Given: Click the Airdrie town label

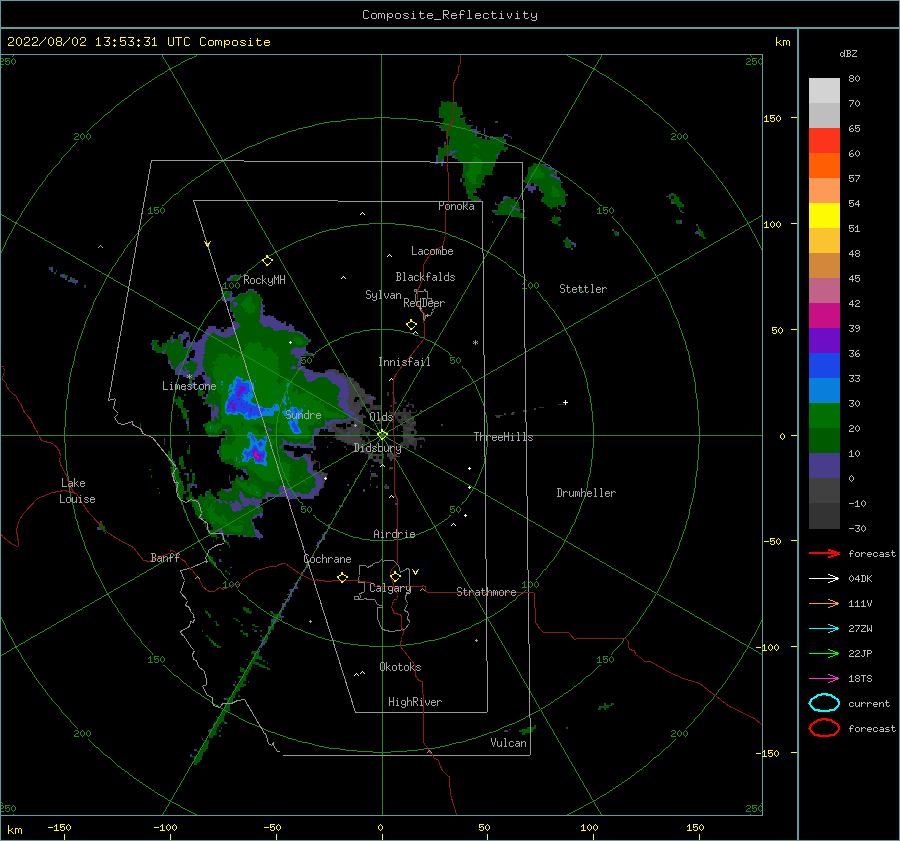Looking at the screenshot, I should [x=394, y=534].
